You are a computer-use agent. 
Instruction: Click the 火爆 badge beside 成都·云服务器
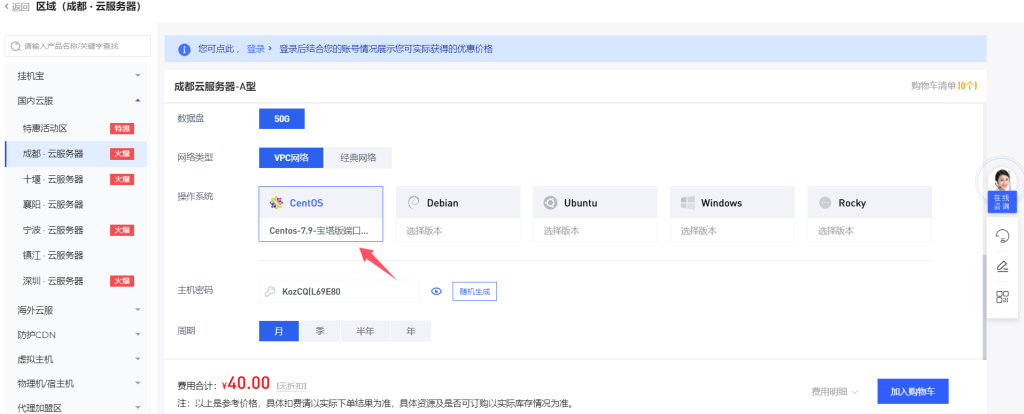point(122,153)
